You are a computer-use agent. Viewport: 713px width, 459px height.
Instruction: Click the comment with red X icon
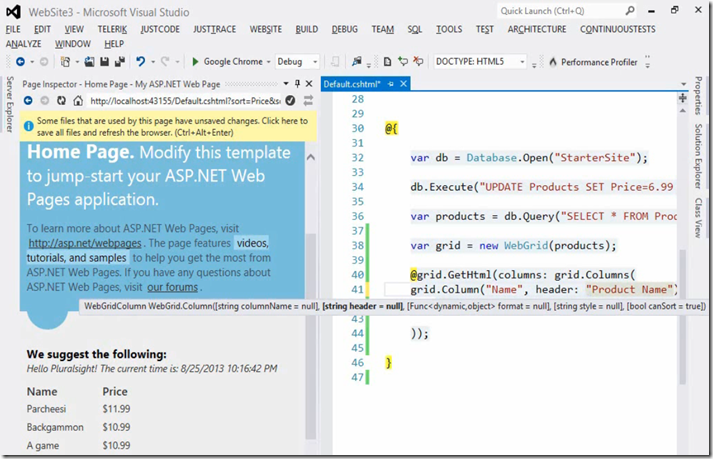pos(418,61)
